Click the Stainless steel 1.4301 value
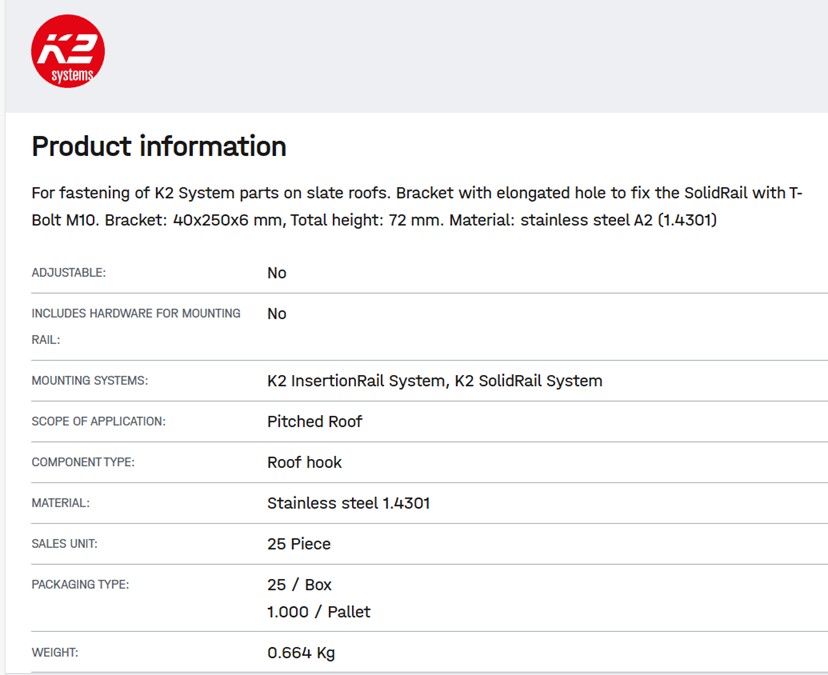This screenshot has width=828, height=675. coord(348,503)
